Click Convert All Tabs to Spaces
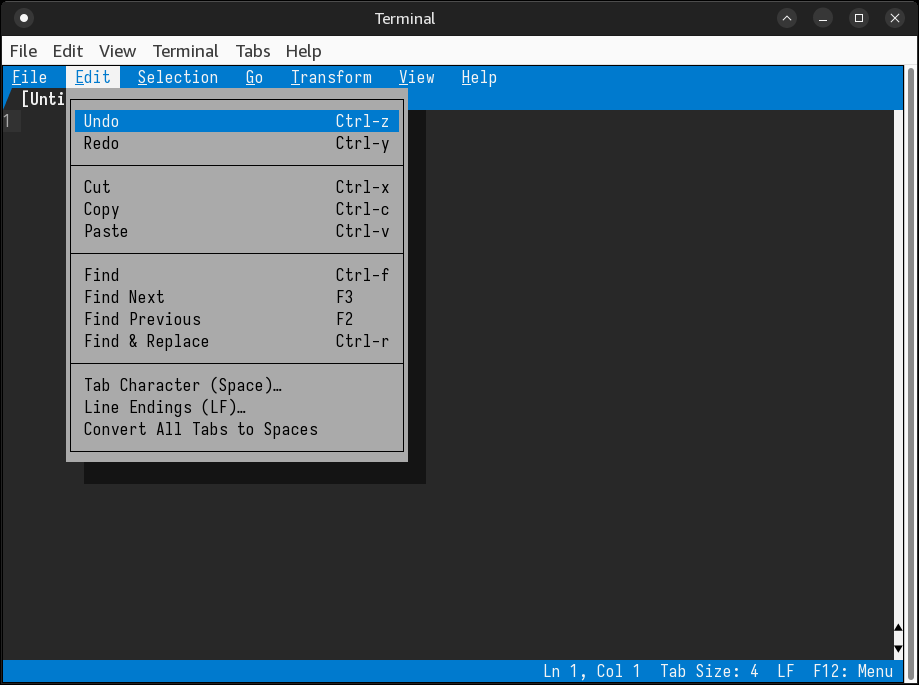The width and height of the screenshot is (919, 685). coord(201,429)
